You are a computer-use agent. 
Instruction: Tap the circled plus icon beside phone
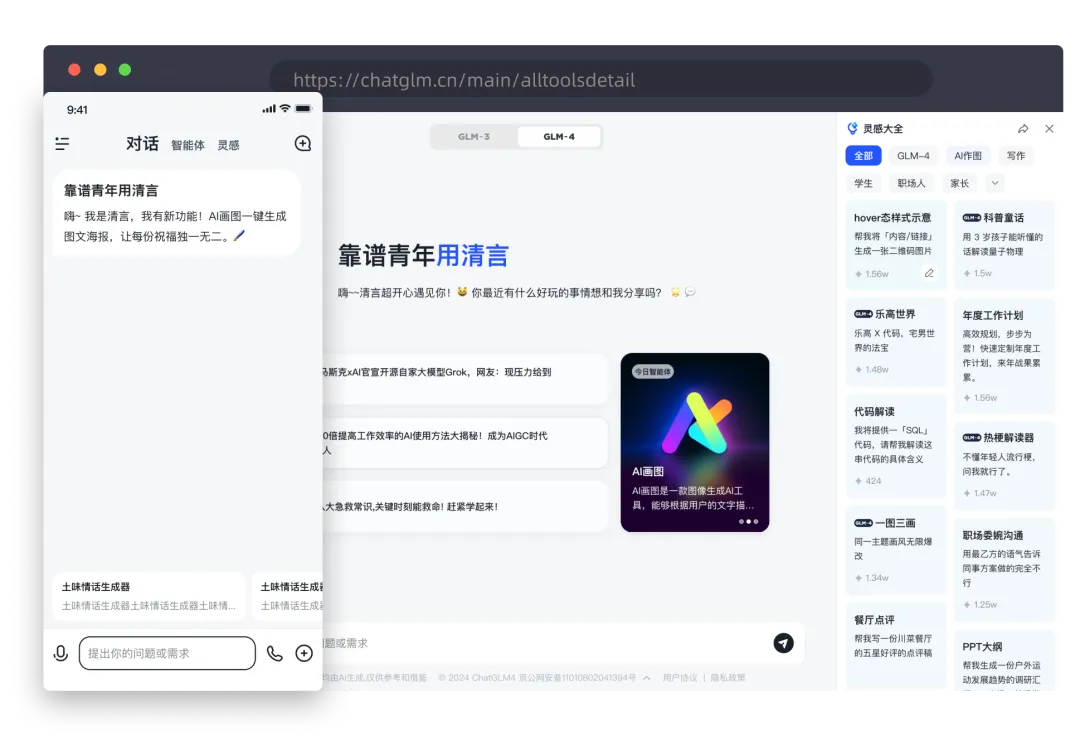coord(304,653)
